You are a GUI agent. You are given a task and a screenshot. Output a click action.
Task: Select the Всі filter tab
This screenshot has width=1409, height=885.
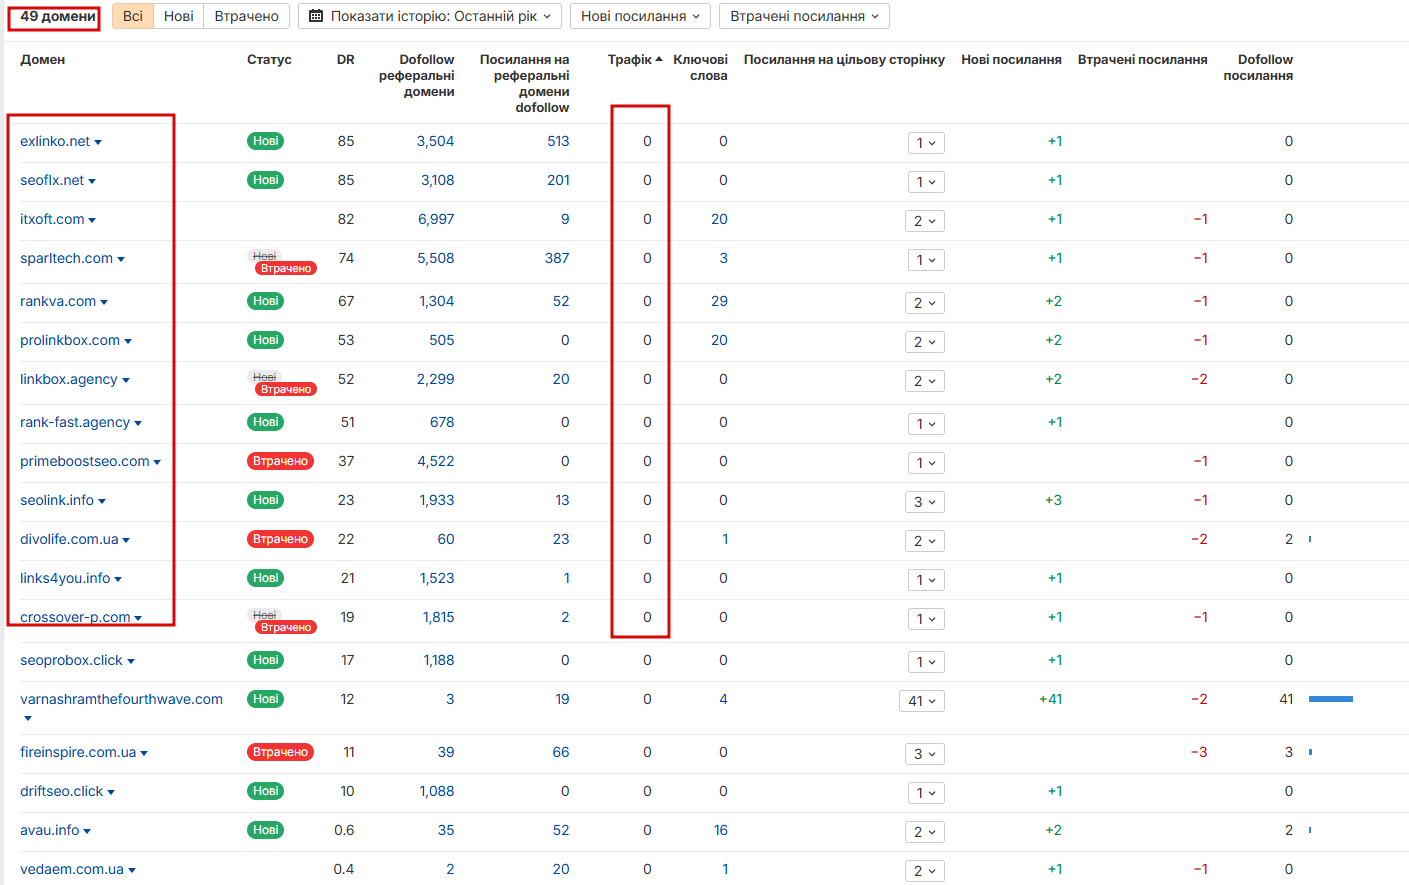point(132,16)
